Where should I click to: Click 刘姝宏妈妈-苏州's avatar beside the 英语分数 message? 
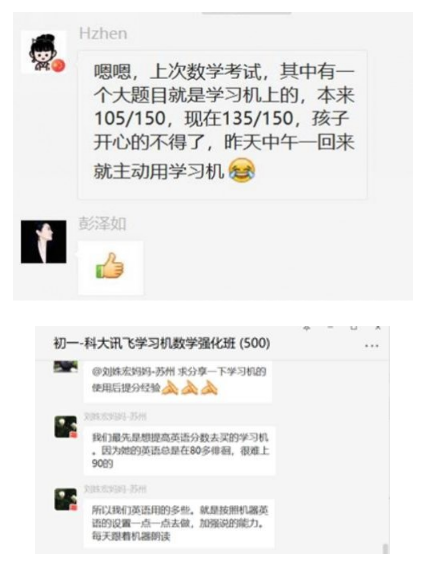click(66, 427)
